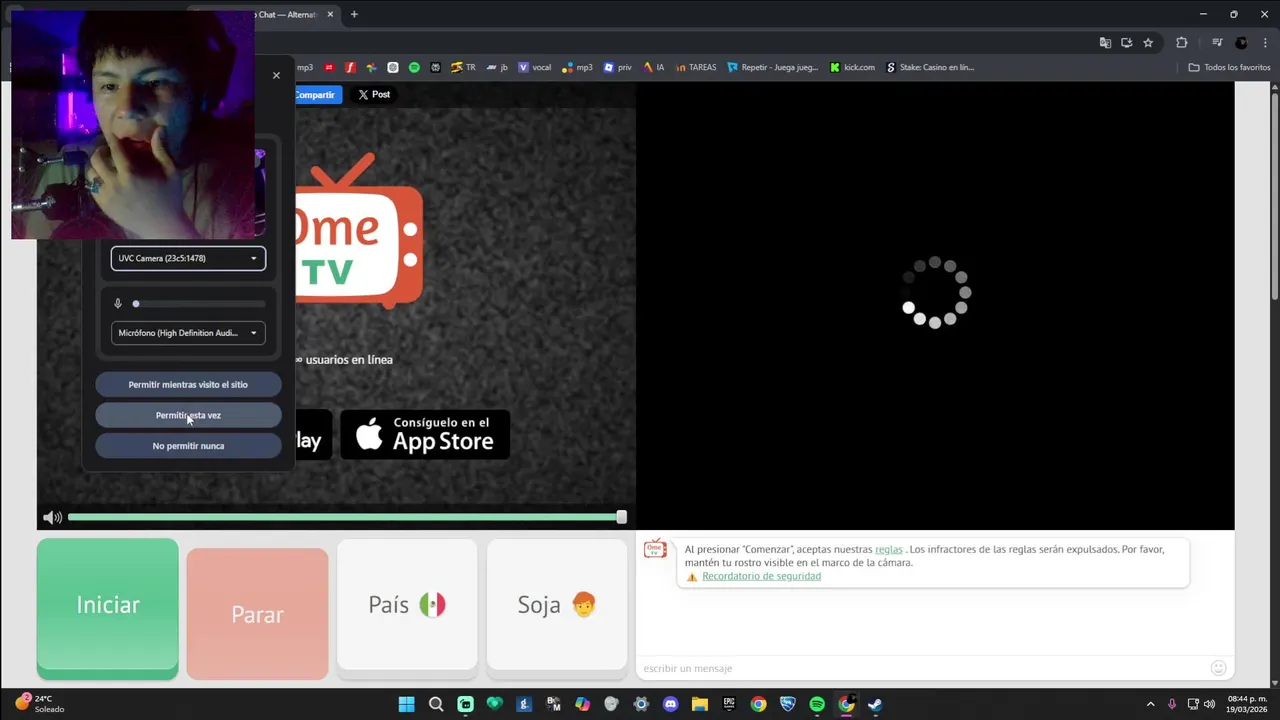Show hidden system tray icons chevron
Viewport: 1280px width, 720px height.
(x=1150, y=704)
